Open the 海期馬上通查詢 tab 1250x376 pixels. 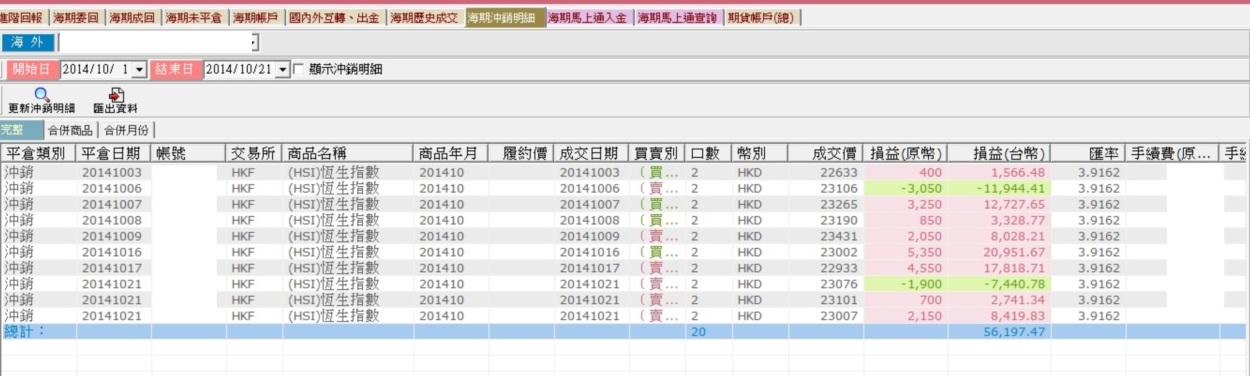(678, 18)
